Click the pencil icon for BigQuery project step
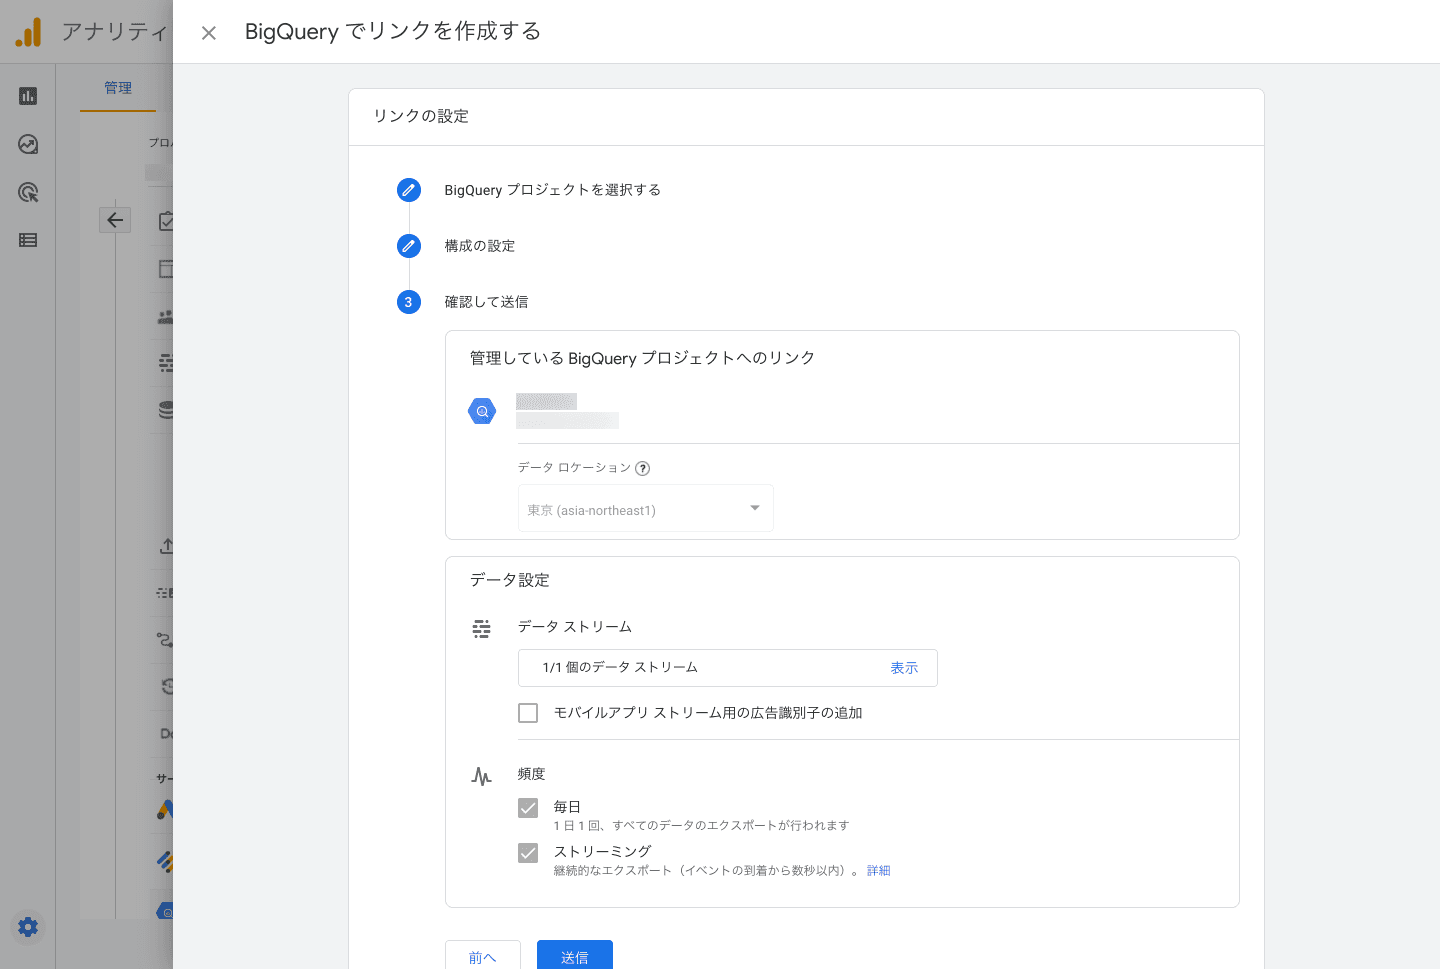This screenshot has width=1440, height=969. [409, 190]
